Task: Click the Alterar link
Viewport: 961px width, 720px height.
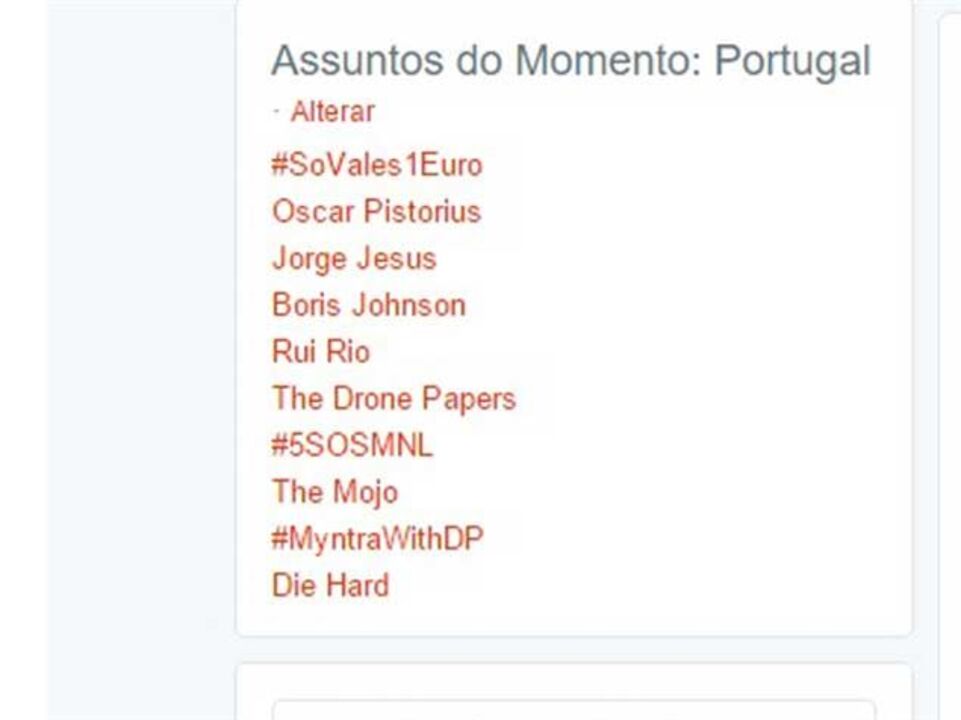Action: 332,112
